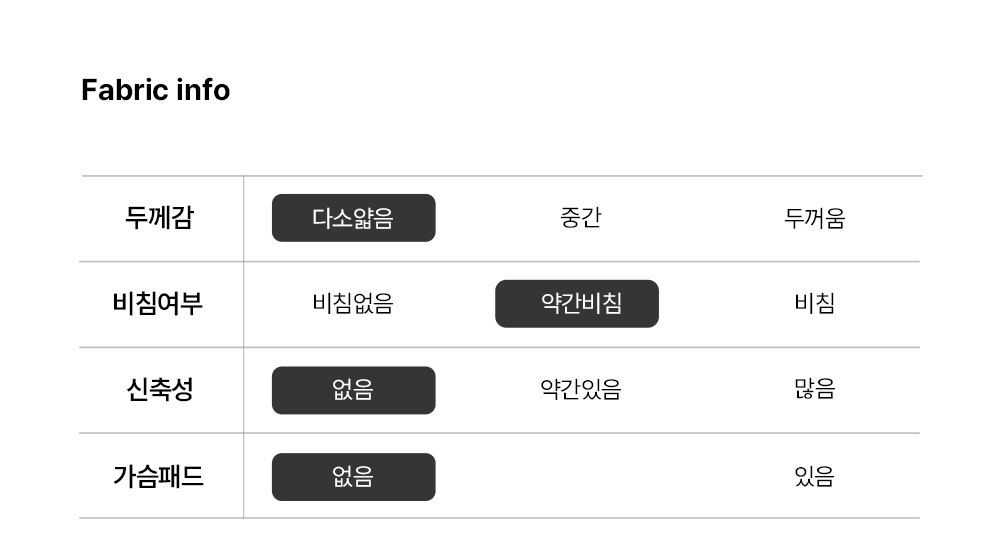Click the empty middle cell of 가슴패드 row
The height and width of the screenshot is (551, 1000).
pyautogui.click(x=581, y=477)
